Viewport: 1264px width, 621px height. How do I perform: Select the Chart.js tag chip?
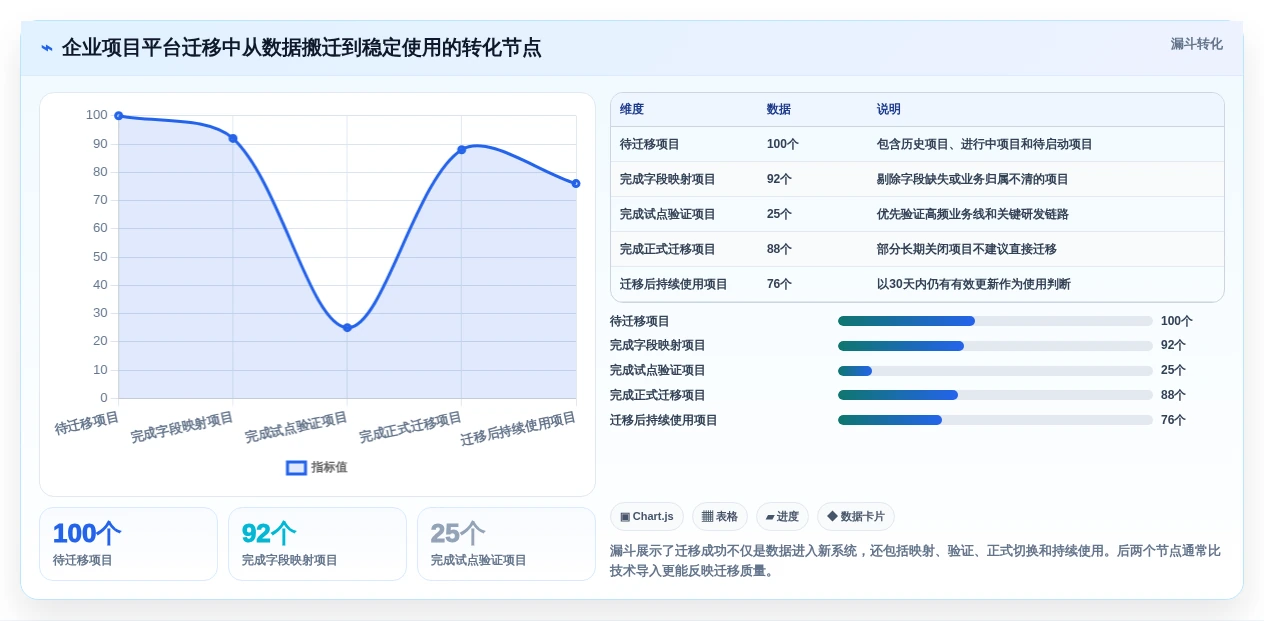pyautogui.click(x=647, y=517)
